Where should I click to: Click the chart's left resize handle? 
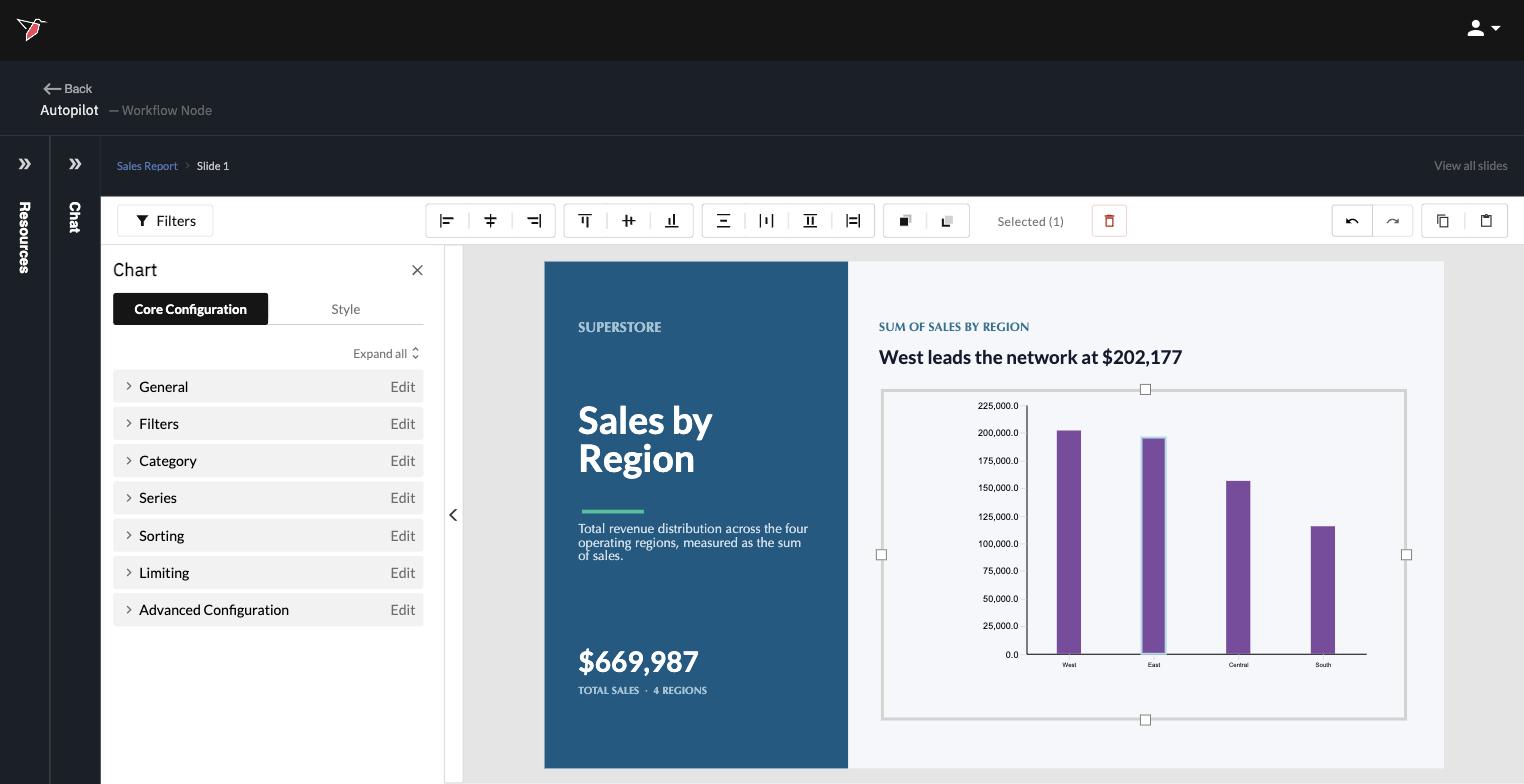(881, 554)
